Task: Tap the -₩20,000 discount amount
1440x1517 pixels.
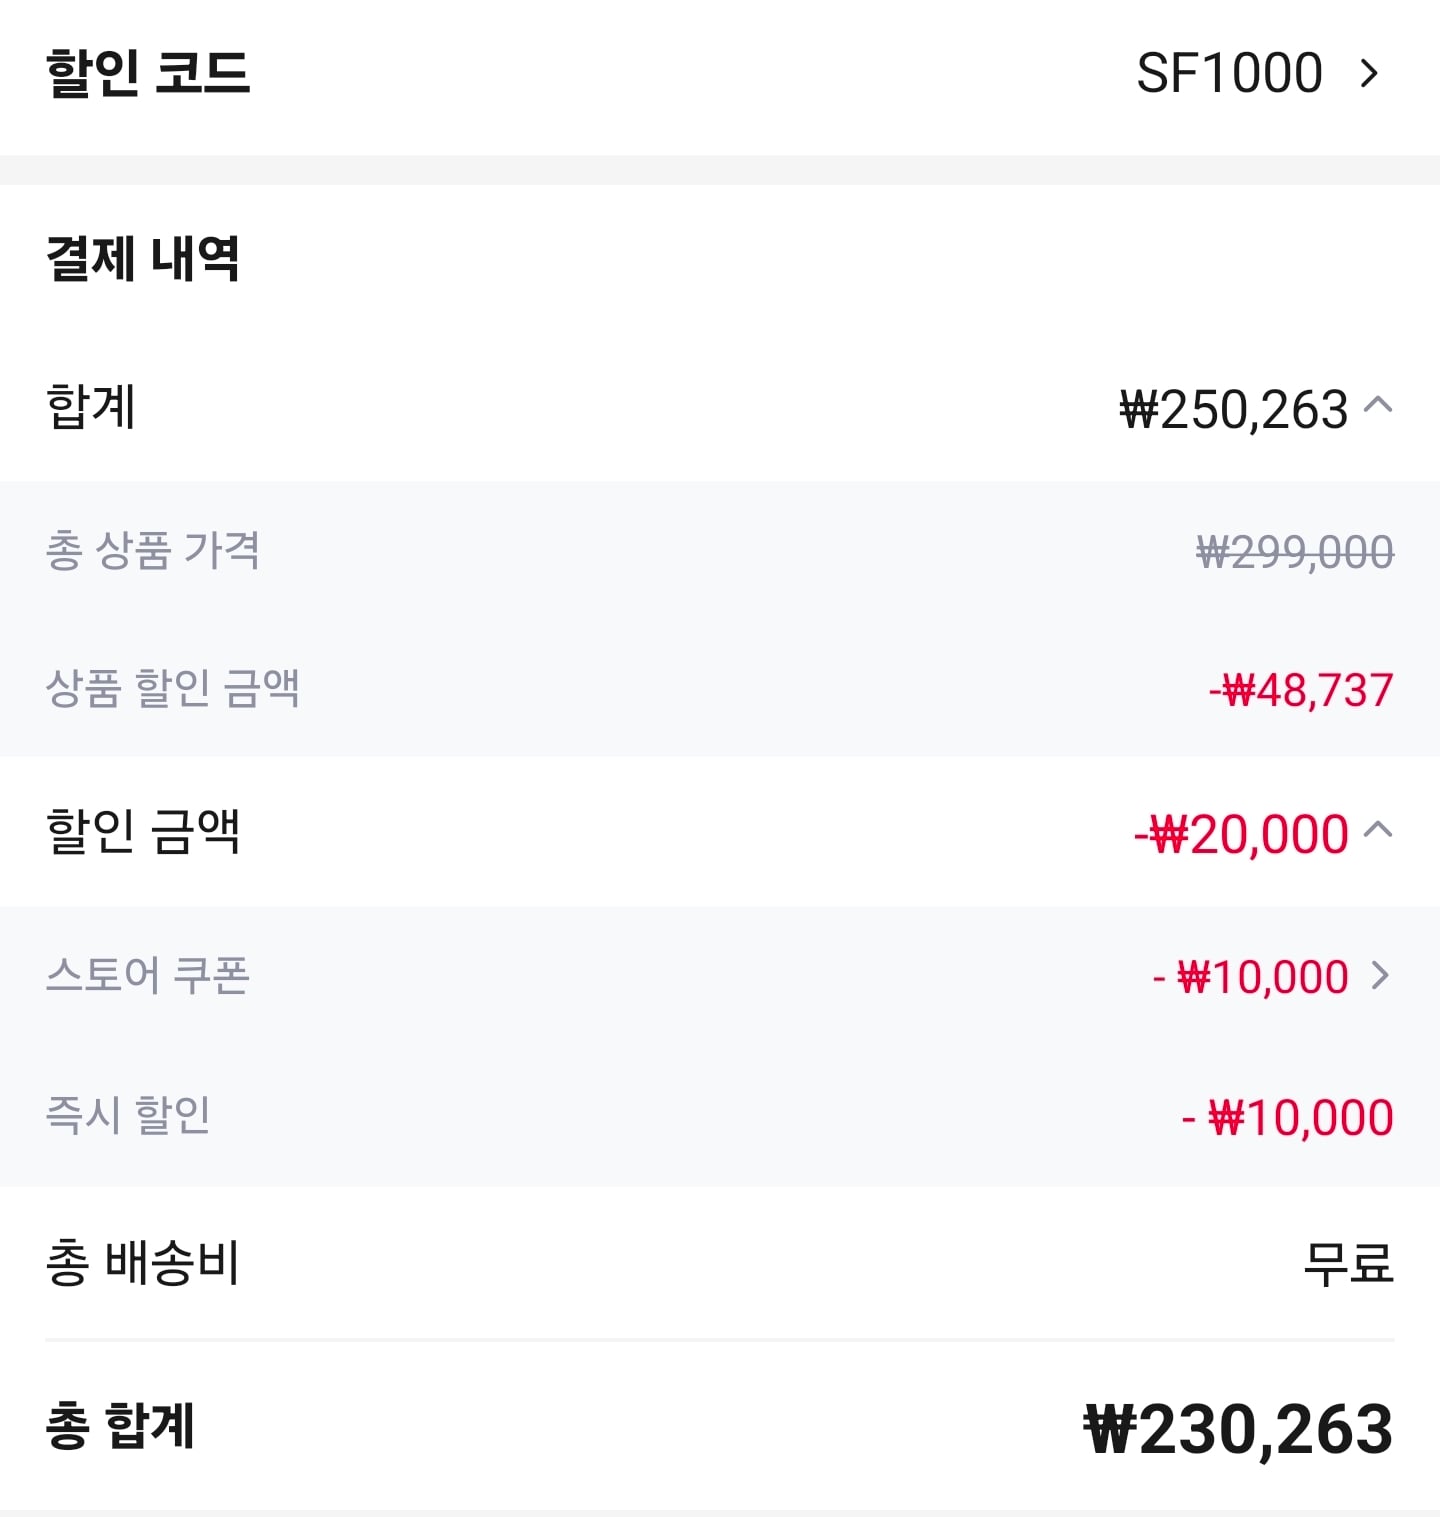Action: pos(1241,834)
